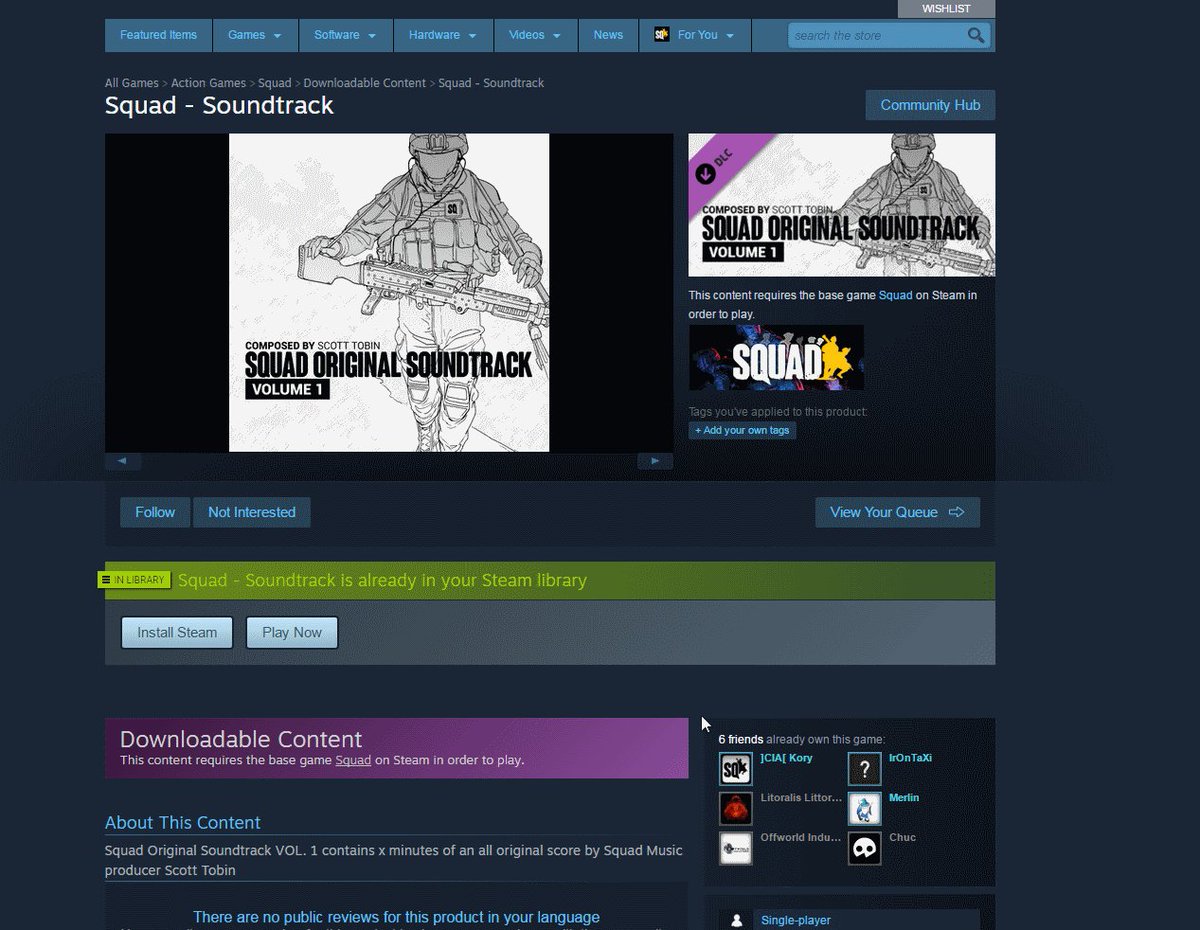
Task: Click the soundtrack header capsule image
Action: 841,205
